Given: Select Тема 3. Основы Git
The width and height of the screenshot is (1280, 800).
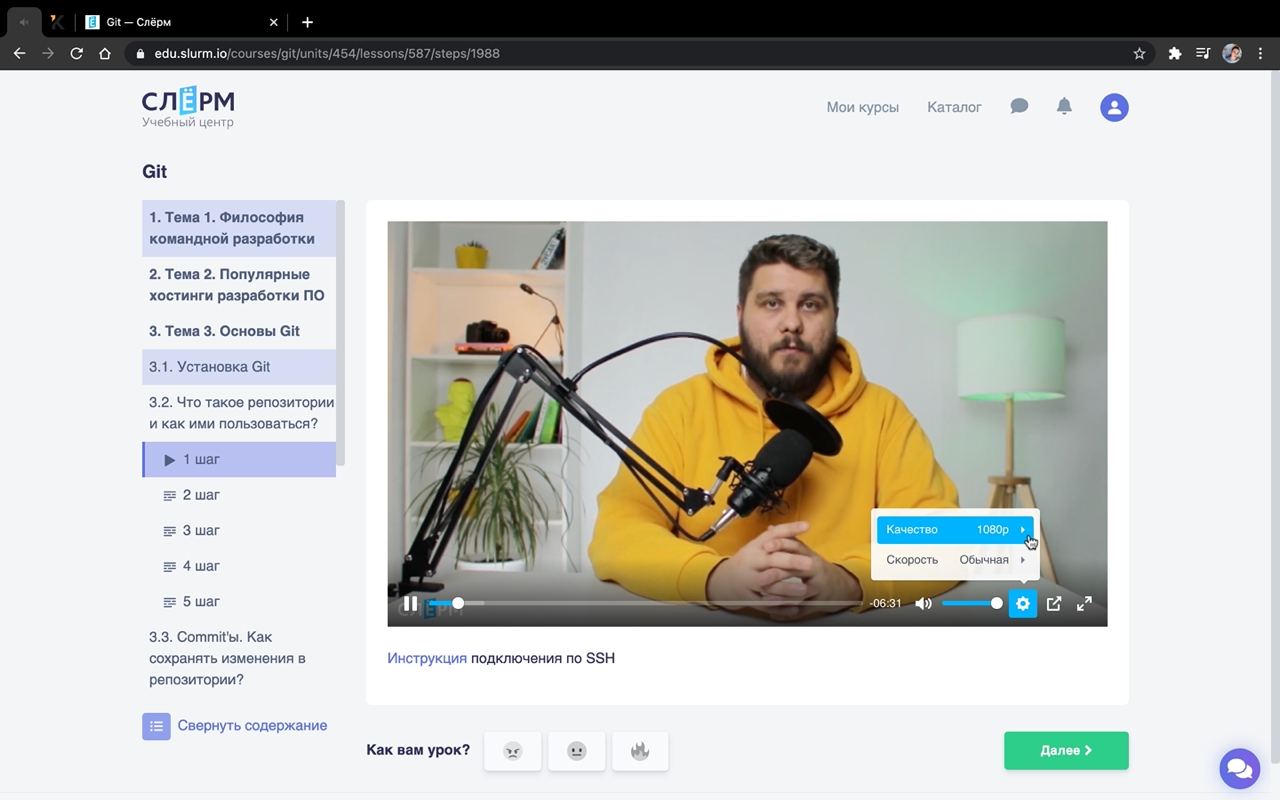Looking at the screenshot, I should pos(239,331).
